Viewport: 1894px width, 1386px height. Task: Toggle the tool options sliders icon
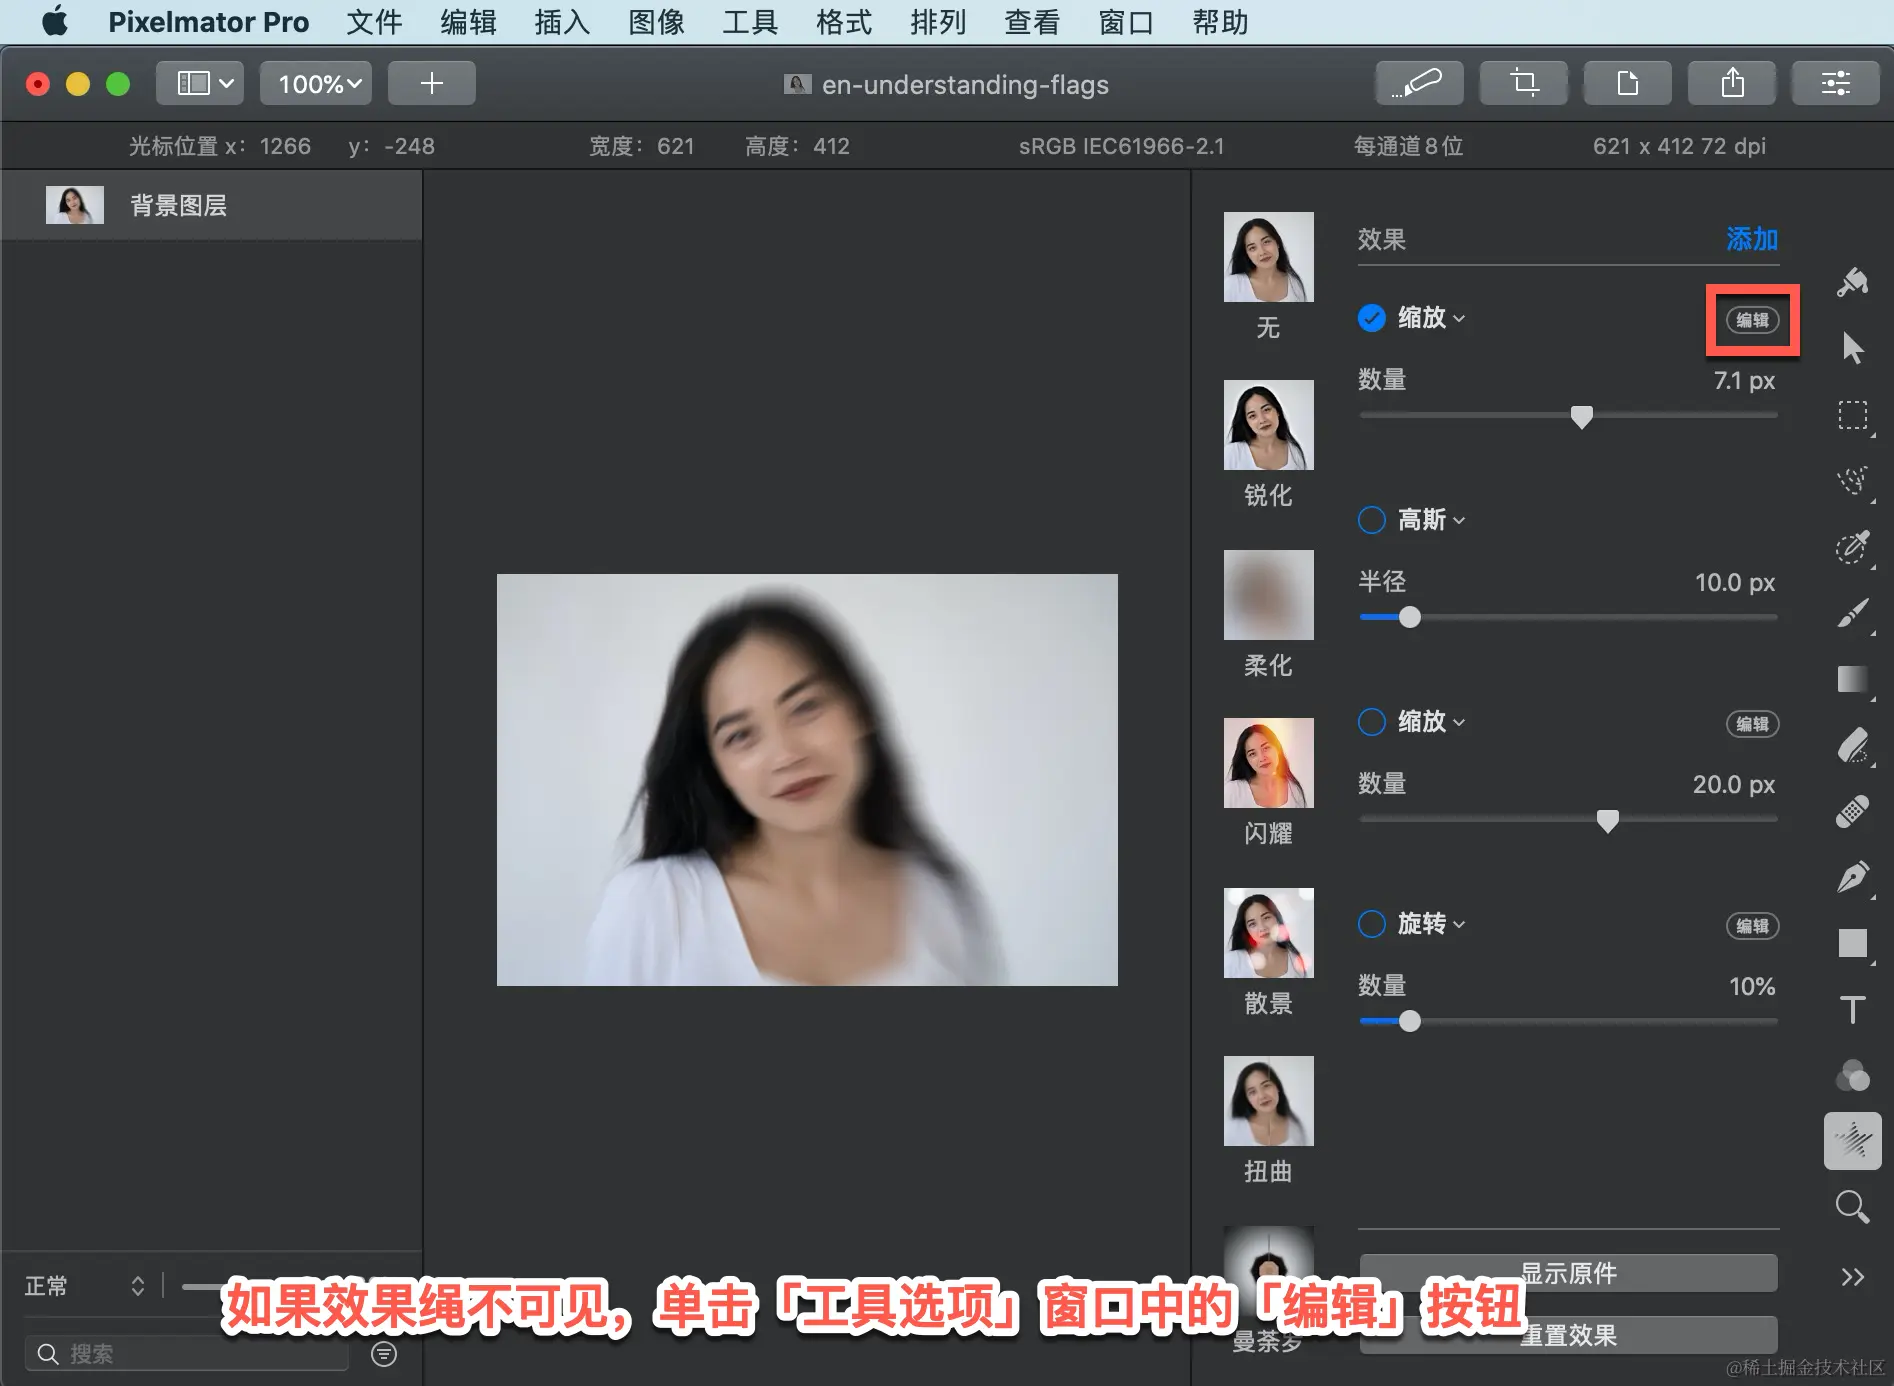coord(1835,83)
